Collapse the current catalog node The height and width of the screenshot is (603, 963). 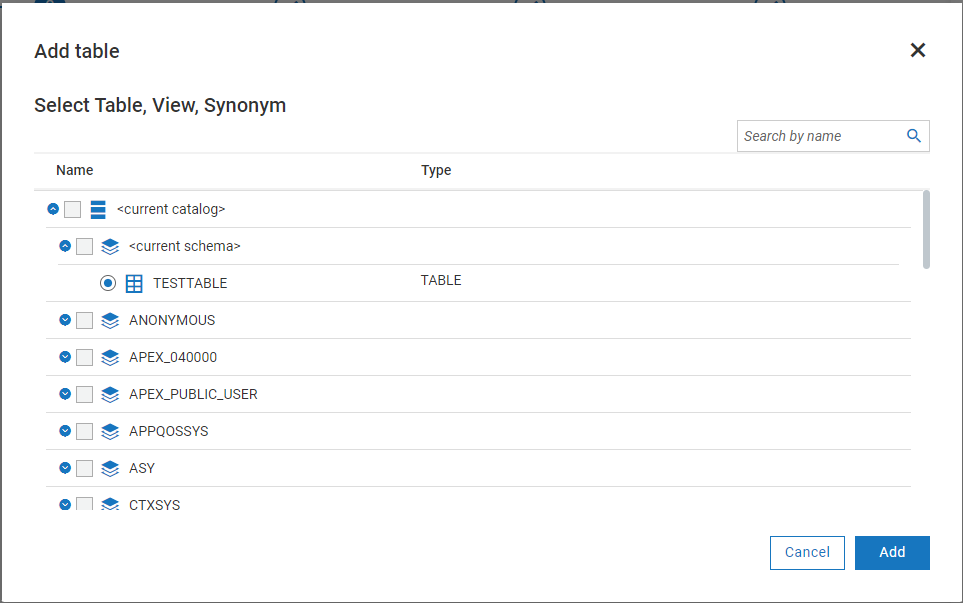click(x=53, y=209)
